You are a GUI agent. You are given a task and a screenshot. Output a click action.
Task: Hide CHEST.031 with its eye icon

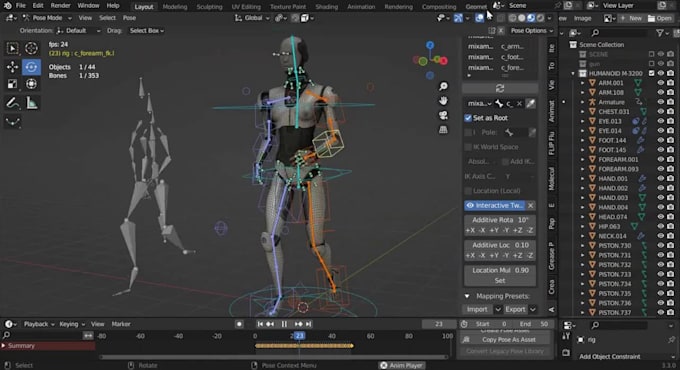660,111
